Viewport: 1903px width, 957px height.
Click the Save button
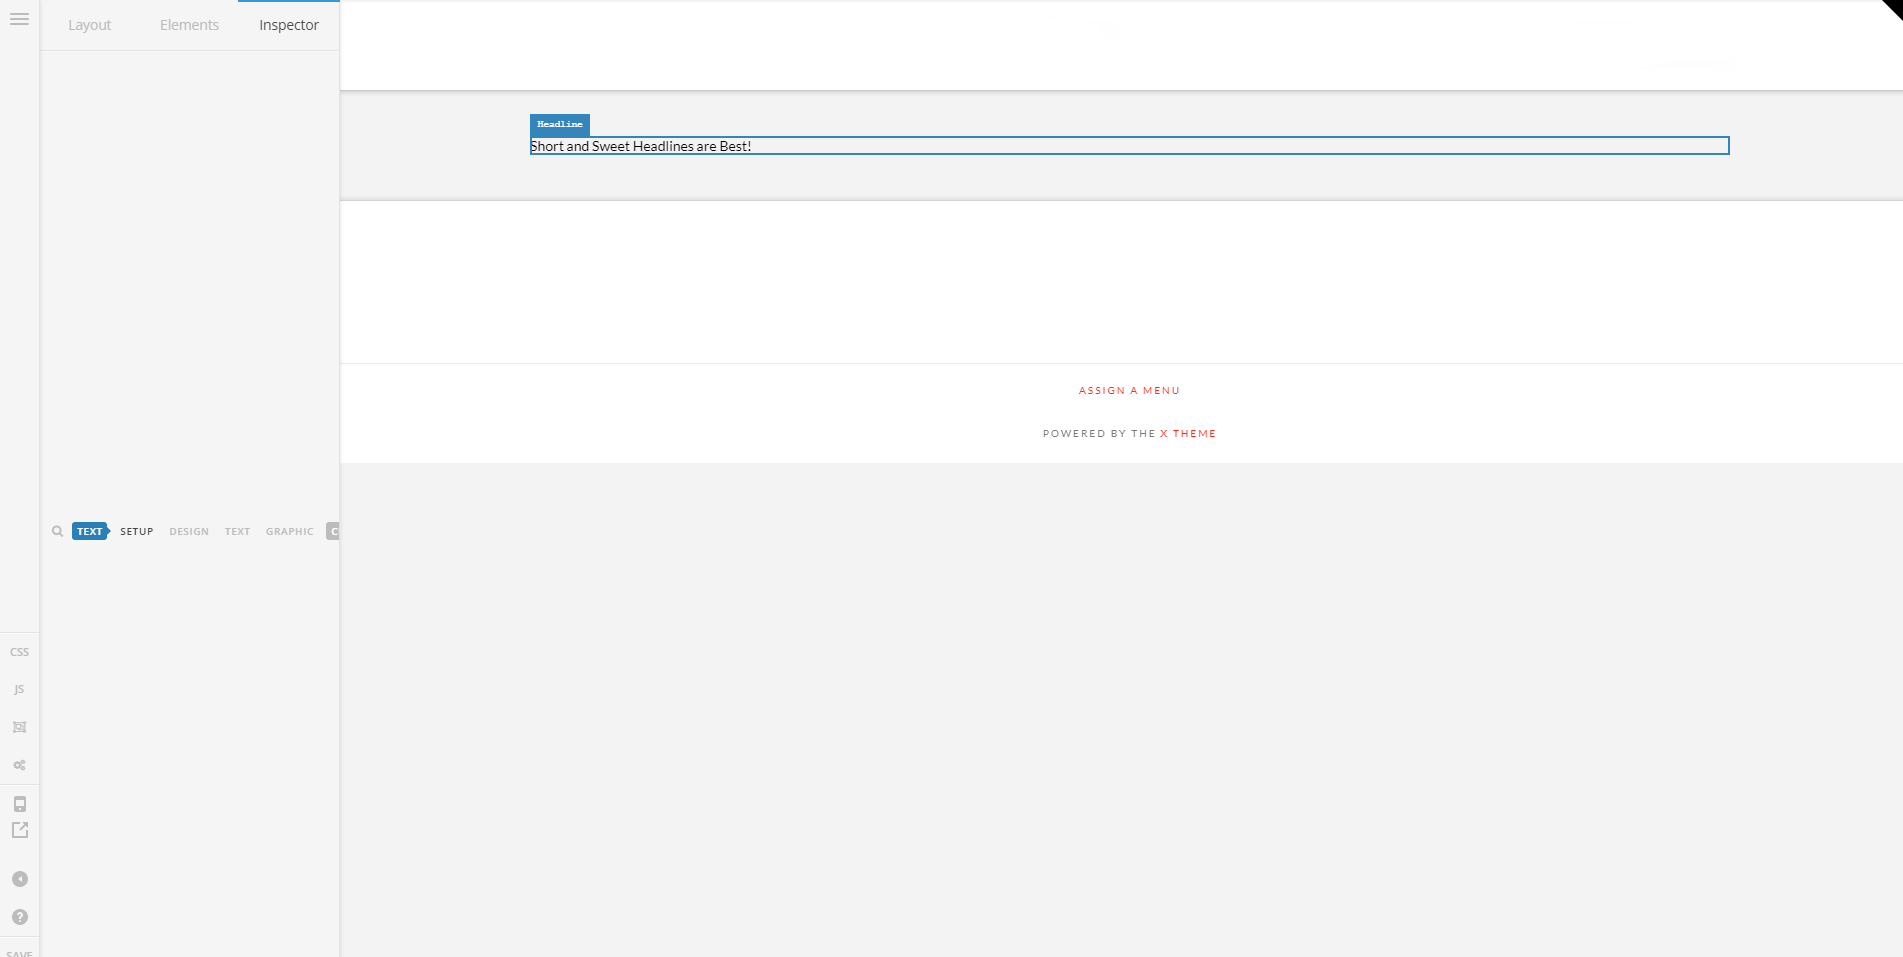point(19,951)
